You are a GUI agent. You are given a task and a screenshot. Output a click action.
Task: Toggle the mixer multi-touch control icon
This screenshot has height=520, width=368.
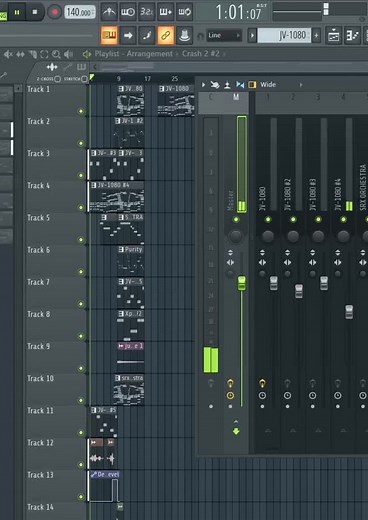tap(215, 85)
